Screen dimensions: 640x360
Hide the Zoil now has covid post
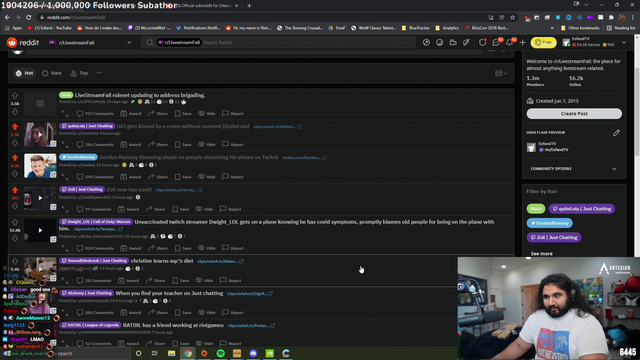click(x=204, y=209)
